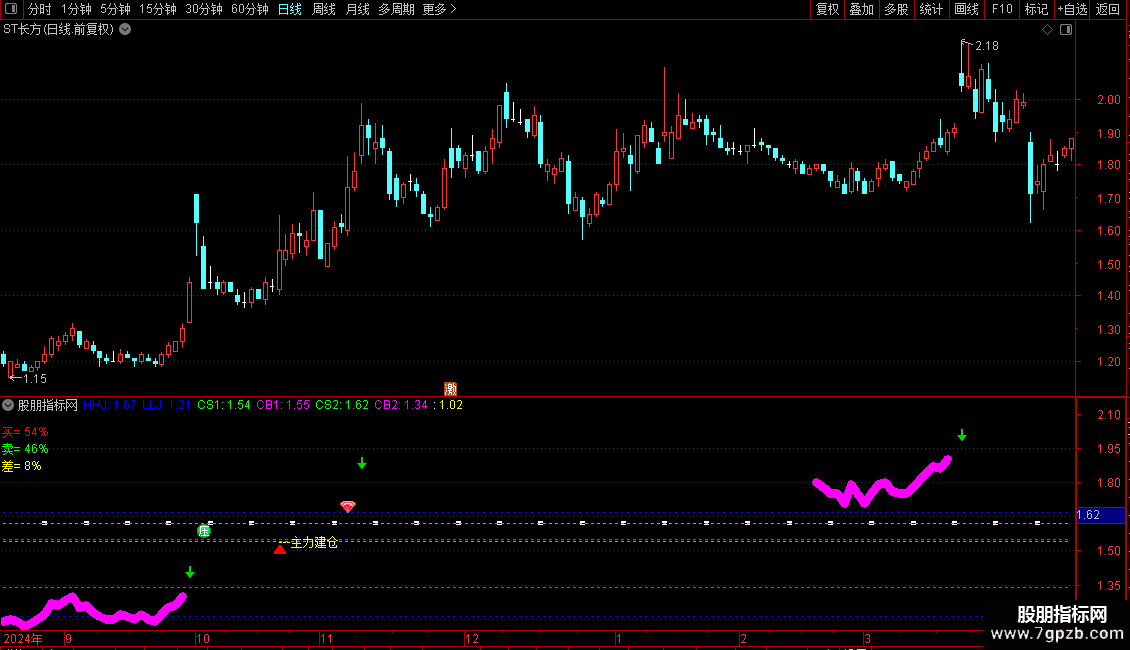Click the green 压 circle marker

pyautogui.click(x=204, y=531)
